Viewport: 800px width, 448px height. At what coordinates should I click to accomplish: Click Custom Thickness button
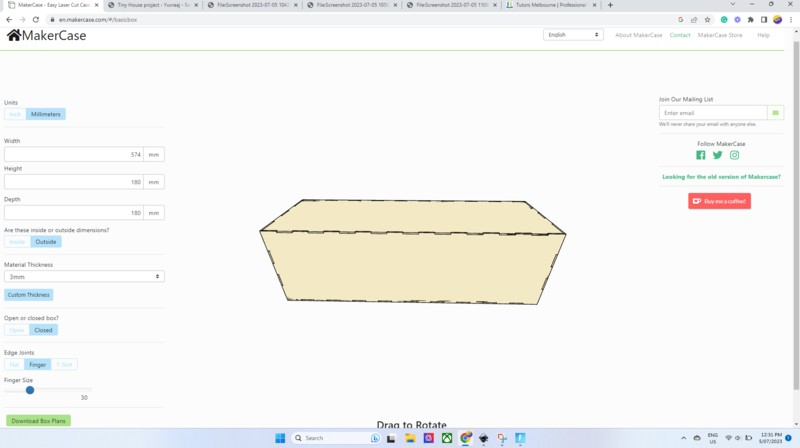tap(29, 295)
